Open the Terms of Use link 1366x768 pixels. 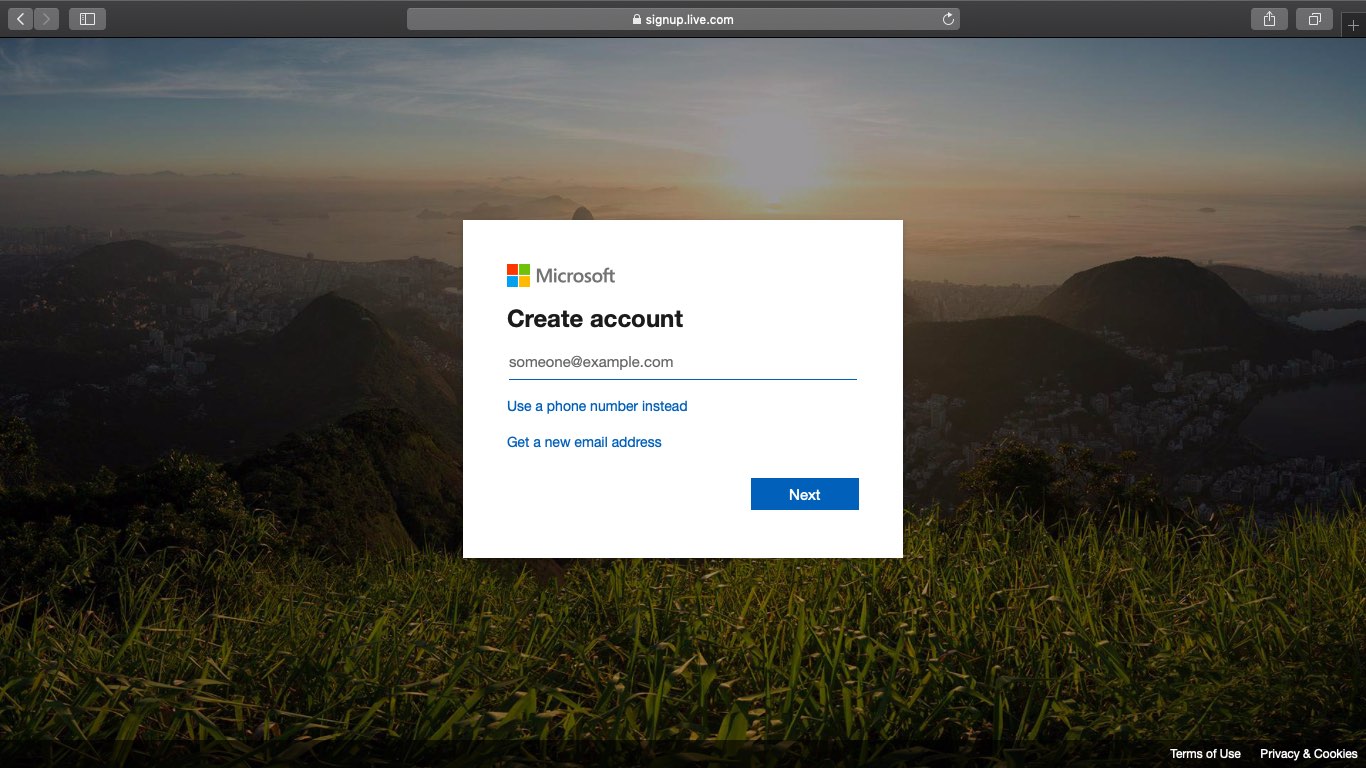click(1205, 753)
